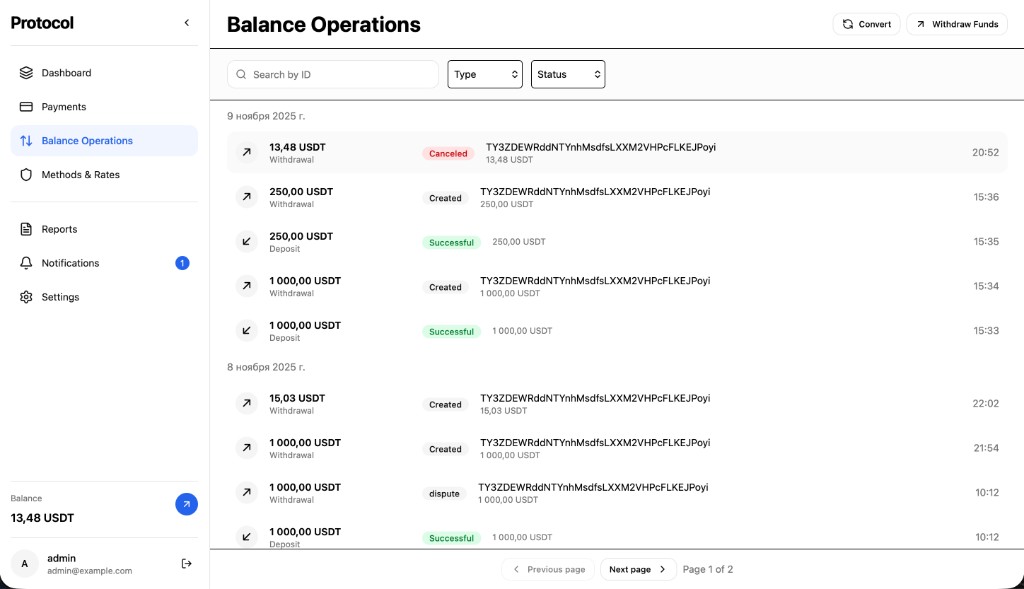Click the blue withdraw arrow next to the Balance

[186, 504]
